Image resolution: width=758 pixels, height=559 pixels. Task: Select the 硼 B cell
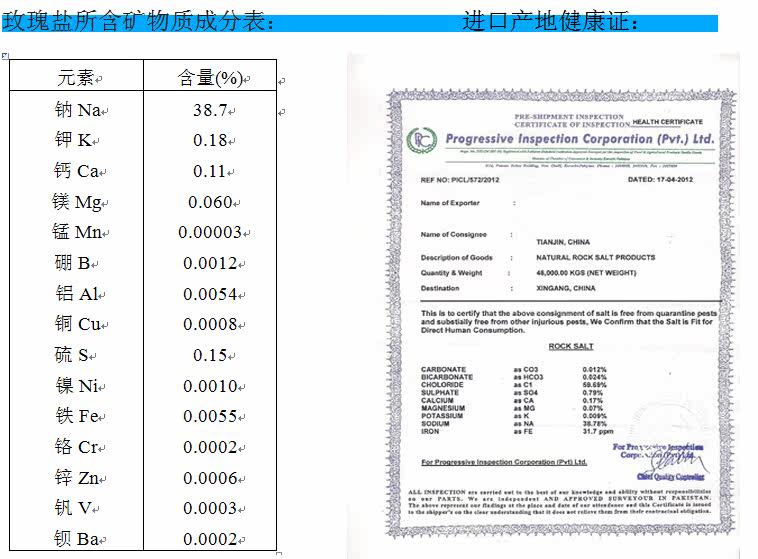(x=73, y=263)
